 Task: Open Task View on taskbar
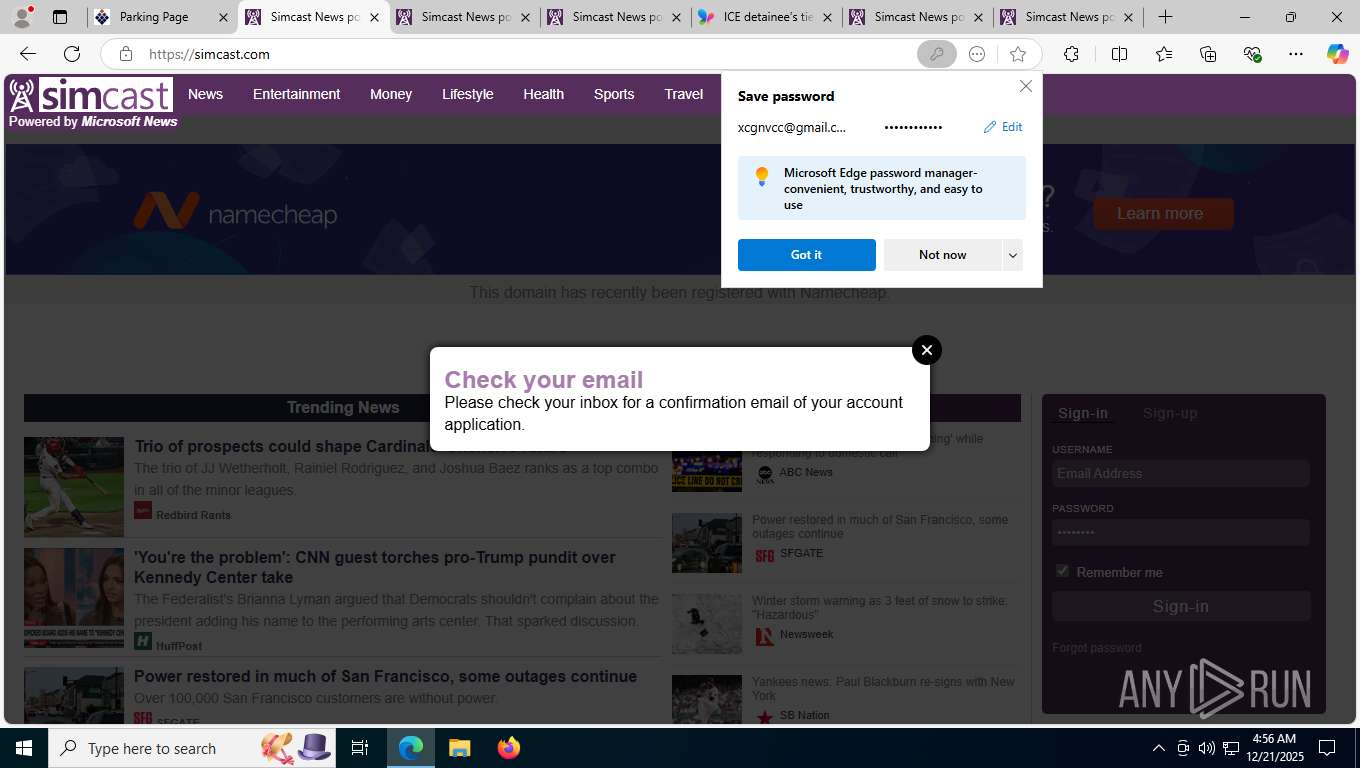(x=360, y=748)
